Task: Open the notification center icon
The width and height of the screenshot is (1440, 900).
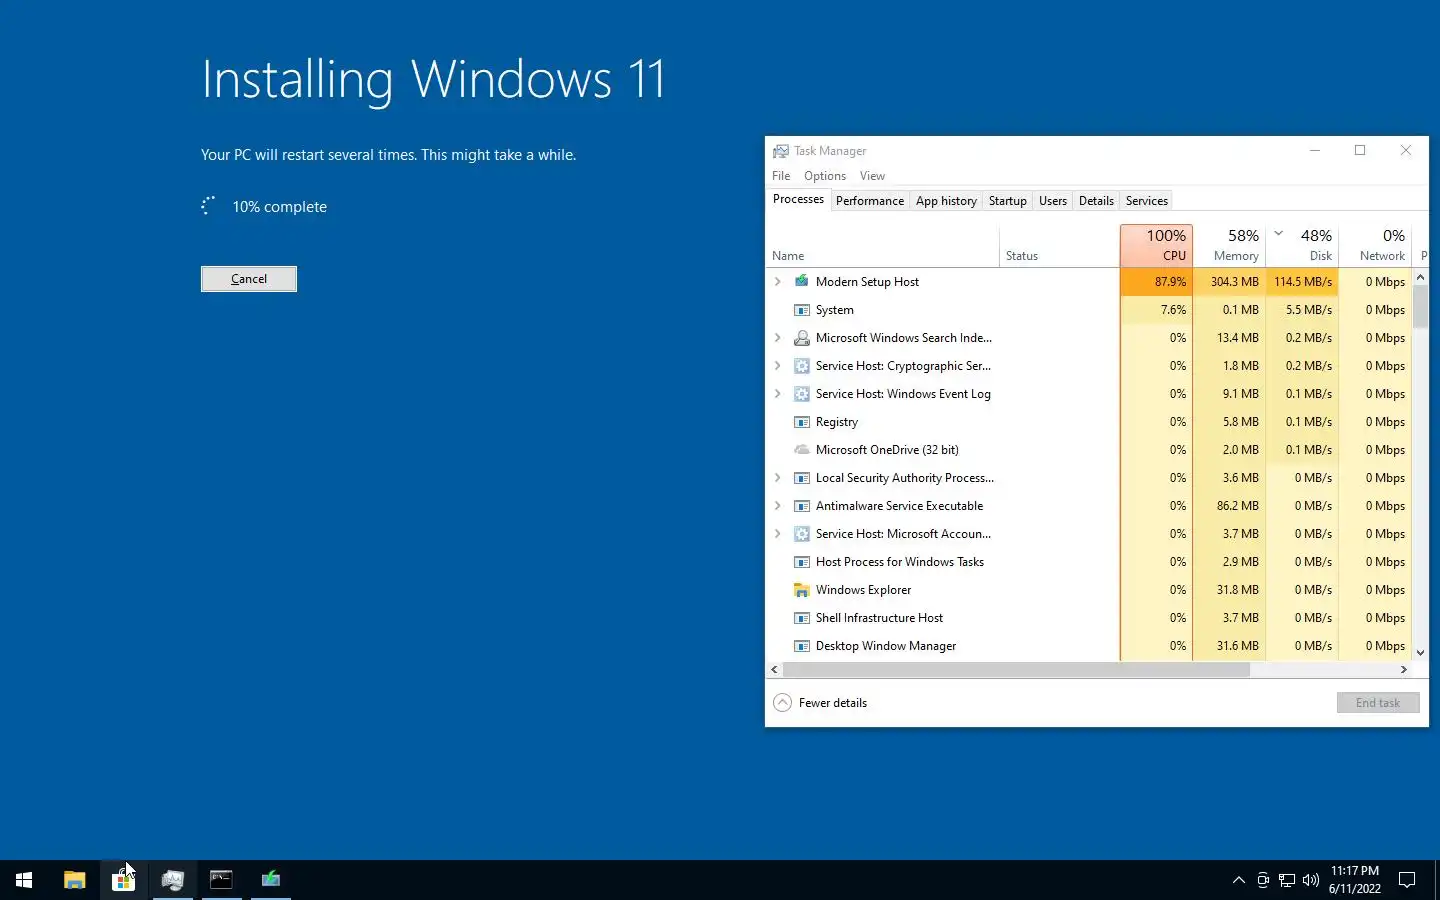Action: 1407,880
